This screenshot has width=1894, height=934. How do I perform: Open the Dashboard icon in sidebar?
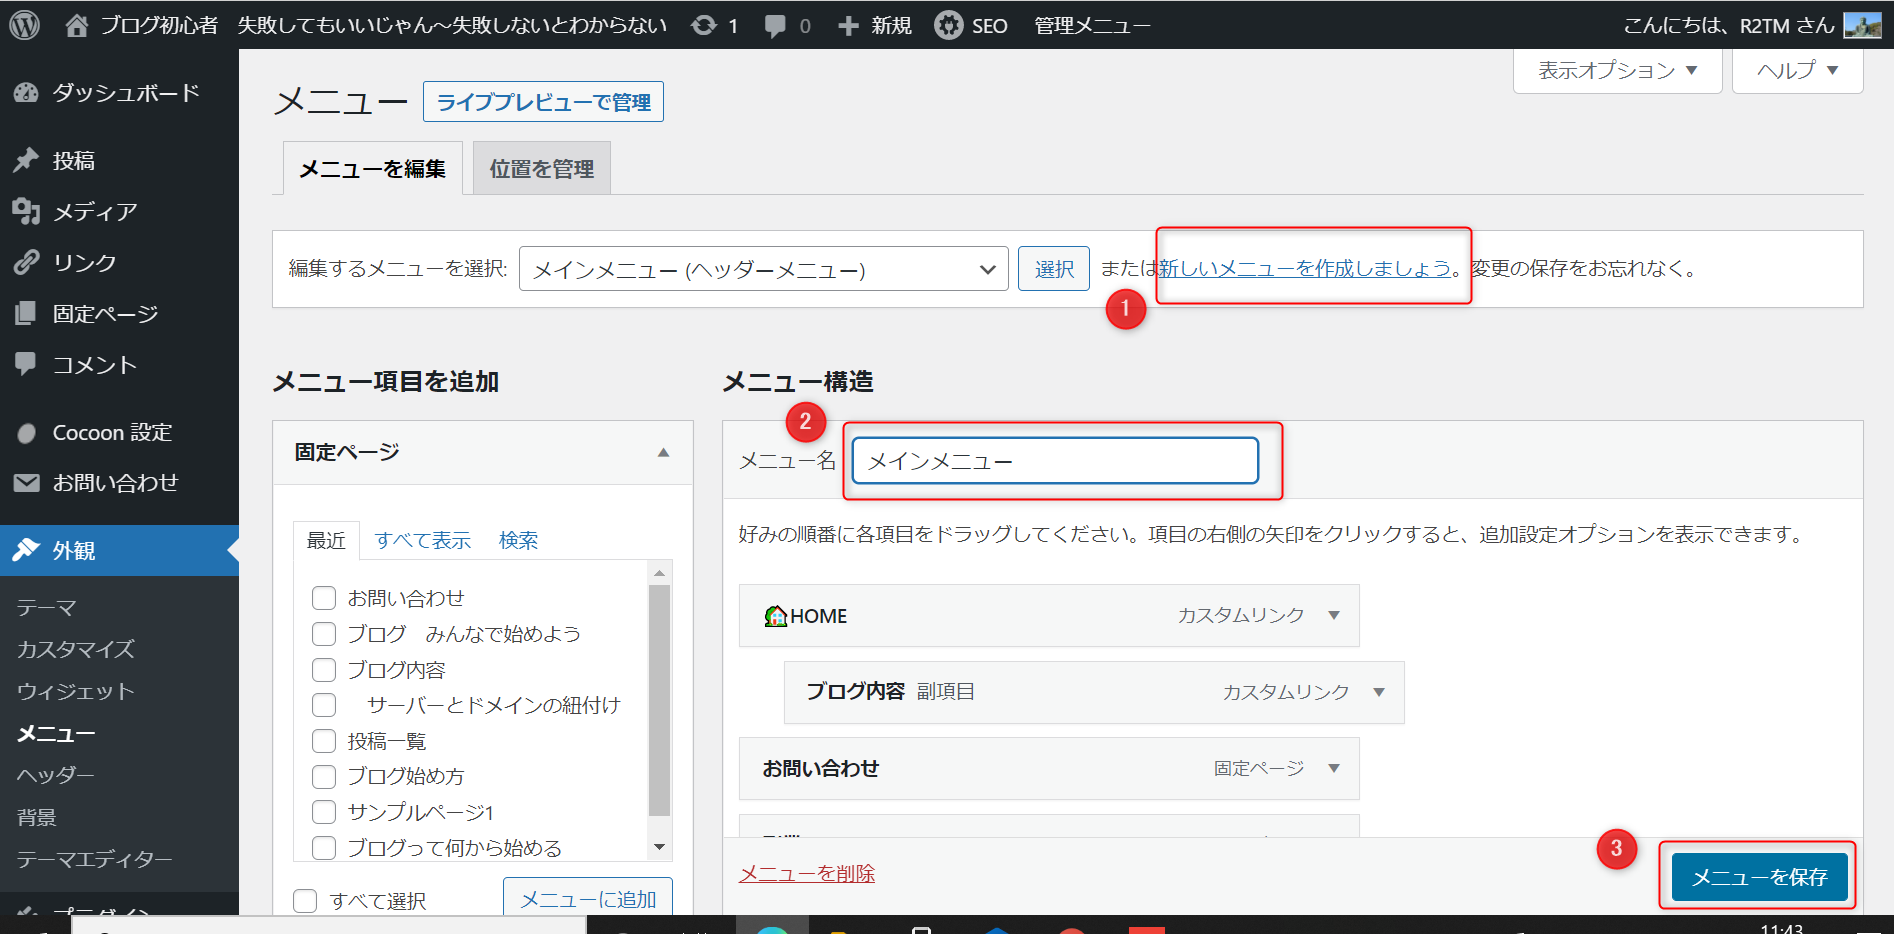[x=26, y=93]
